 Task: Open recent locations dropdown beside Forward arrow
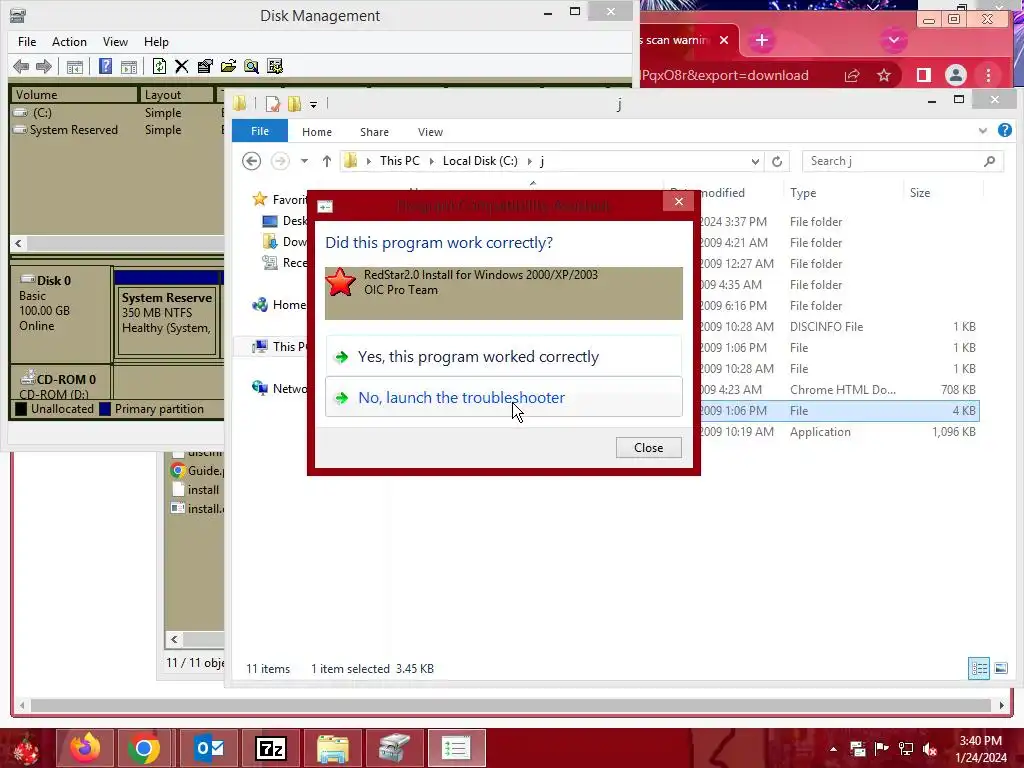point(304,161)
